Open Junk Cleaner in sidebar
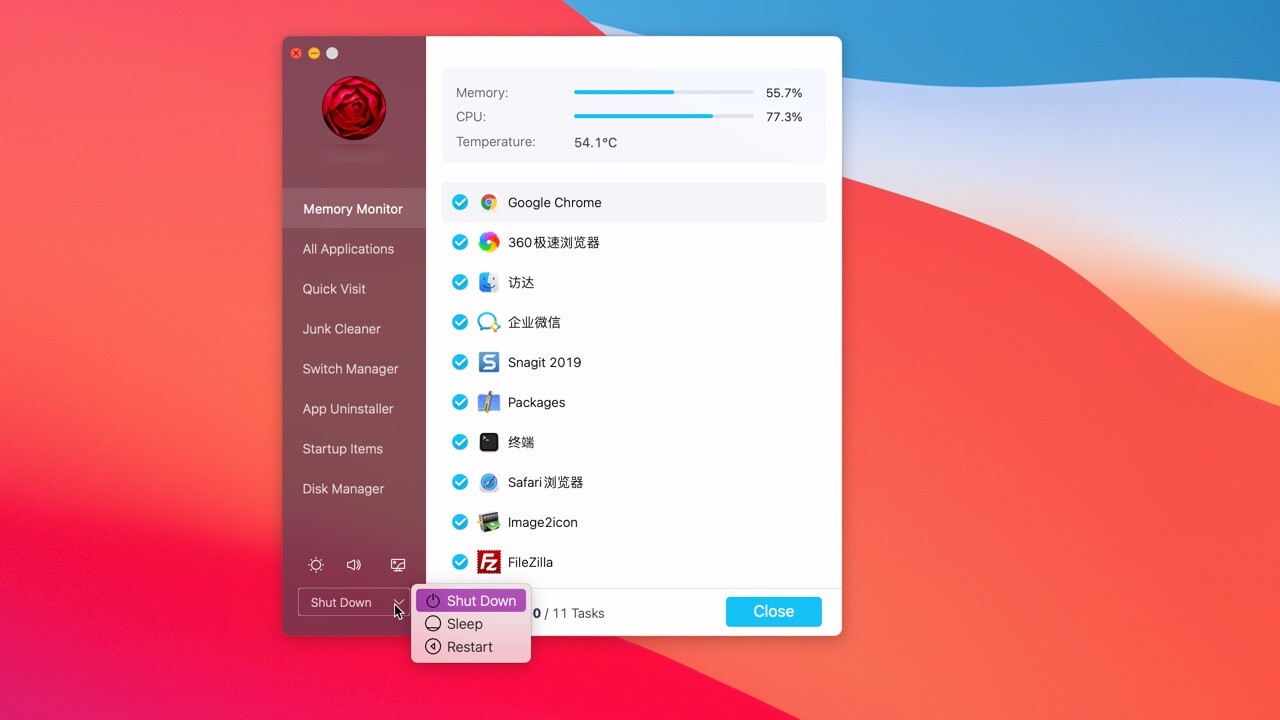The image size is (1280, 720). point(354,329)
